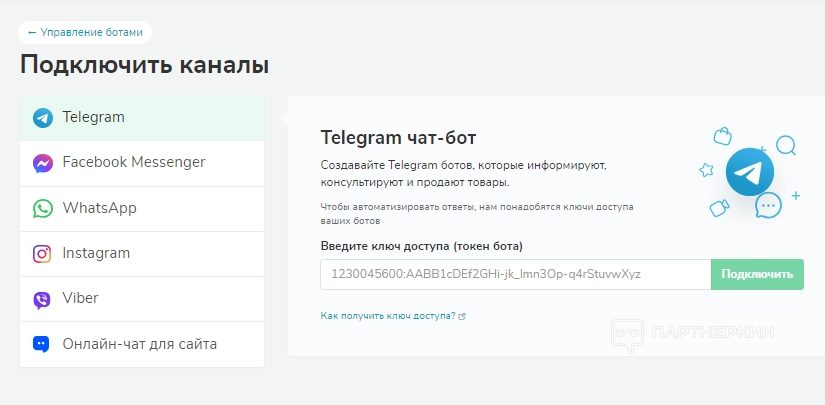Image resolution: width=825 pixels, height=405 pixels.
Task: Open the Viber channel tab
Action: point(142,299)
